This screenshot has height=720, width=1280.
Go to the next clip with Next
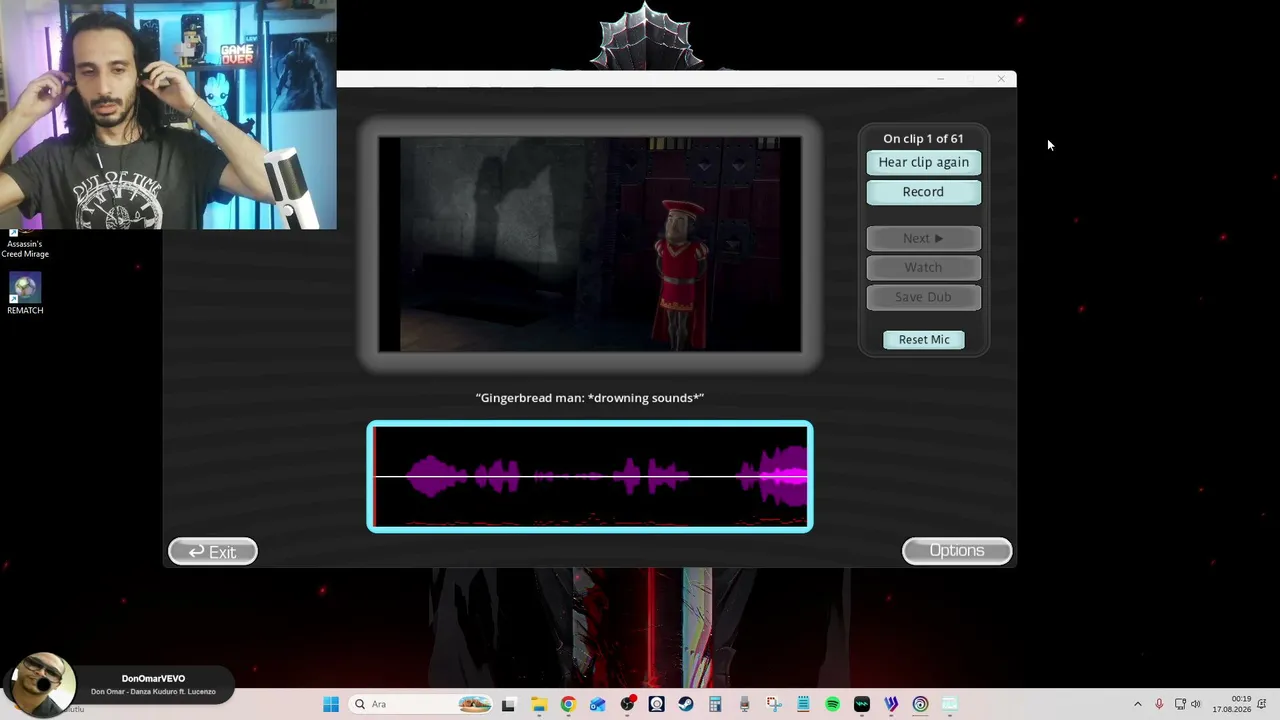tap(923, 238)
